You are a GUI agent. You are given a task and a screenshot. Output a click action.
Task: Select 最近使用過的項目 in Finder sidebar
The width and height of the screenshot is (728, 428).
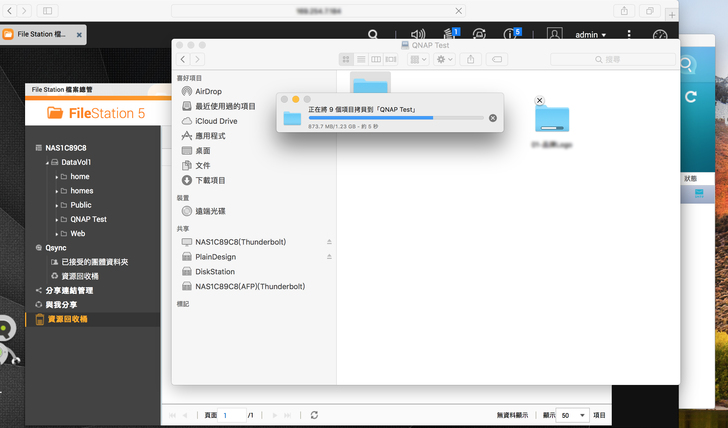225,106
